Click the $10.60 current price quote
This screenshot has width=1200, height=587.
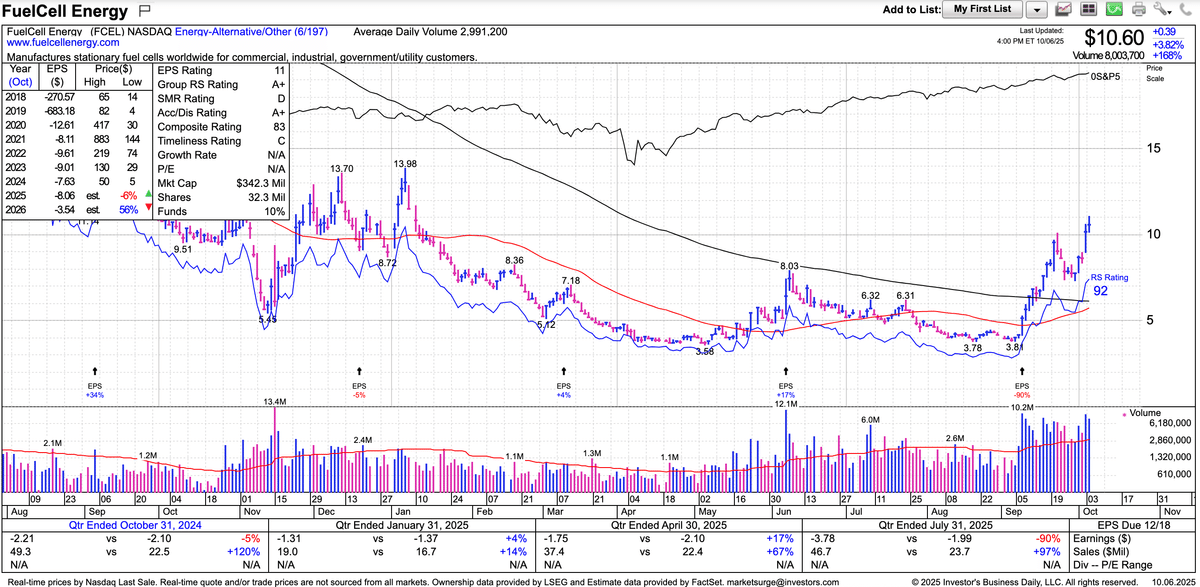point(1115,39)
